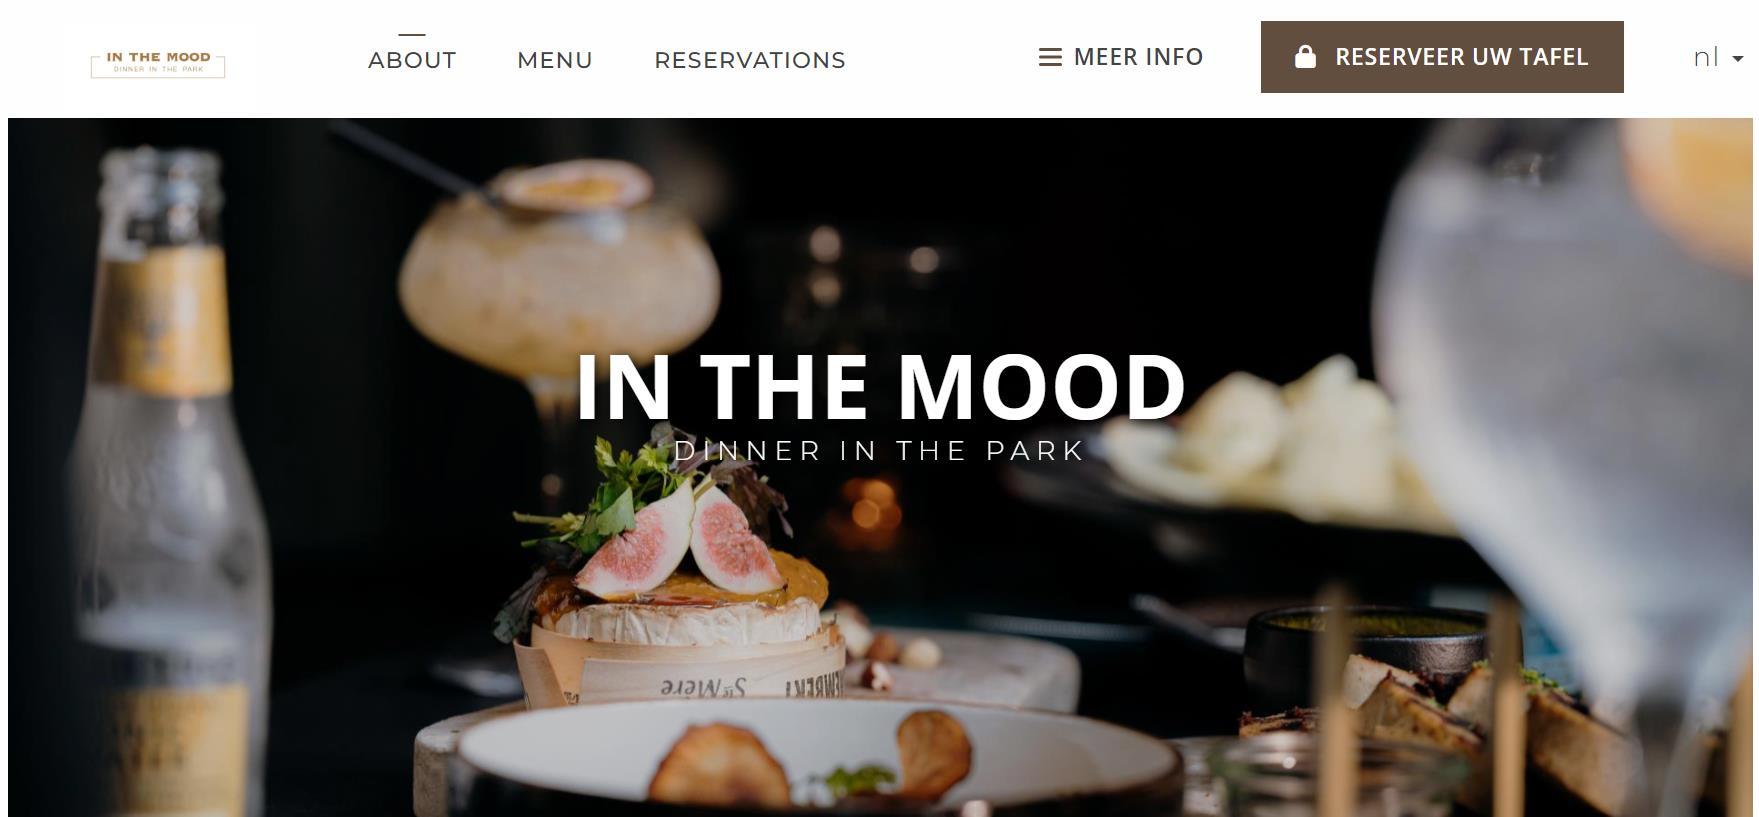Click the active indicator line above ABOUT
The width and height of the screenshot is (1759, 817).
(x=412, y=35)
